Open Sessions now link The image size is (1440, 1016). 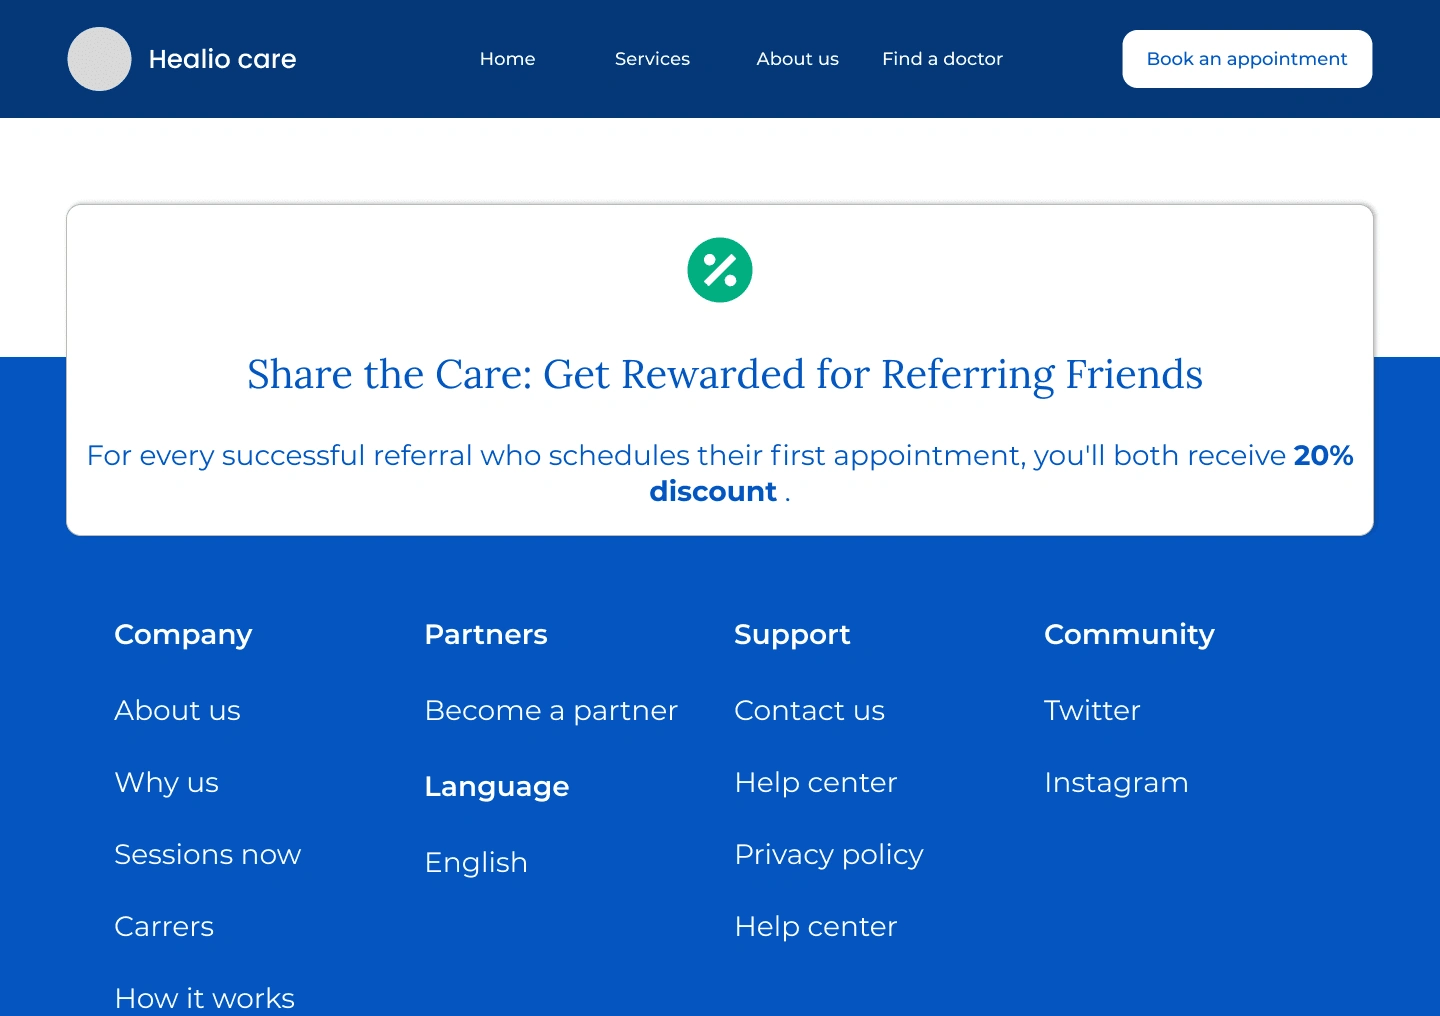pyautogui.click(x=207, y=854)
